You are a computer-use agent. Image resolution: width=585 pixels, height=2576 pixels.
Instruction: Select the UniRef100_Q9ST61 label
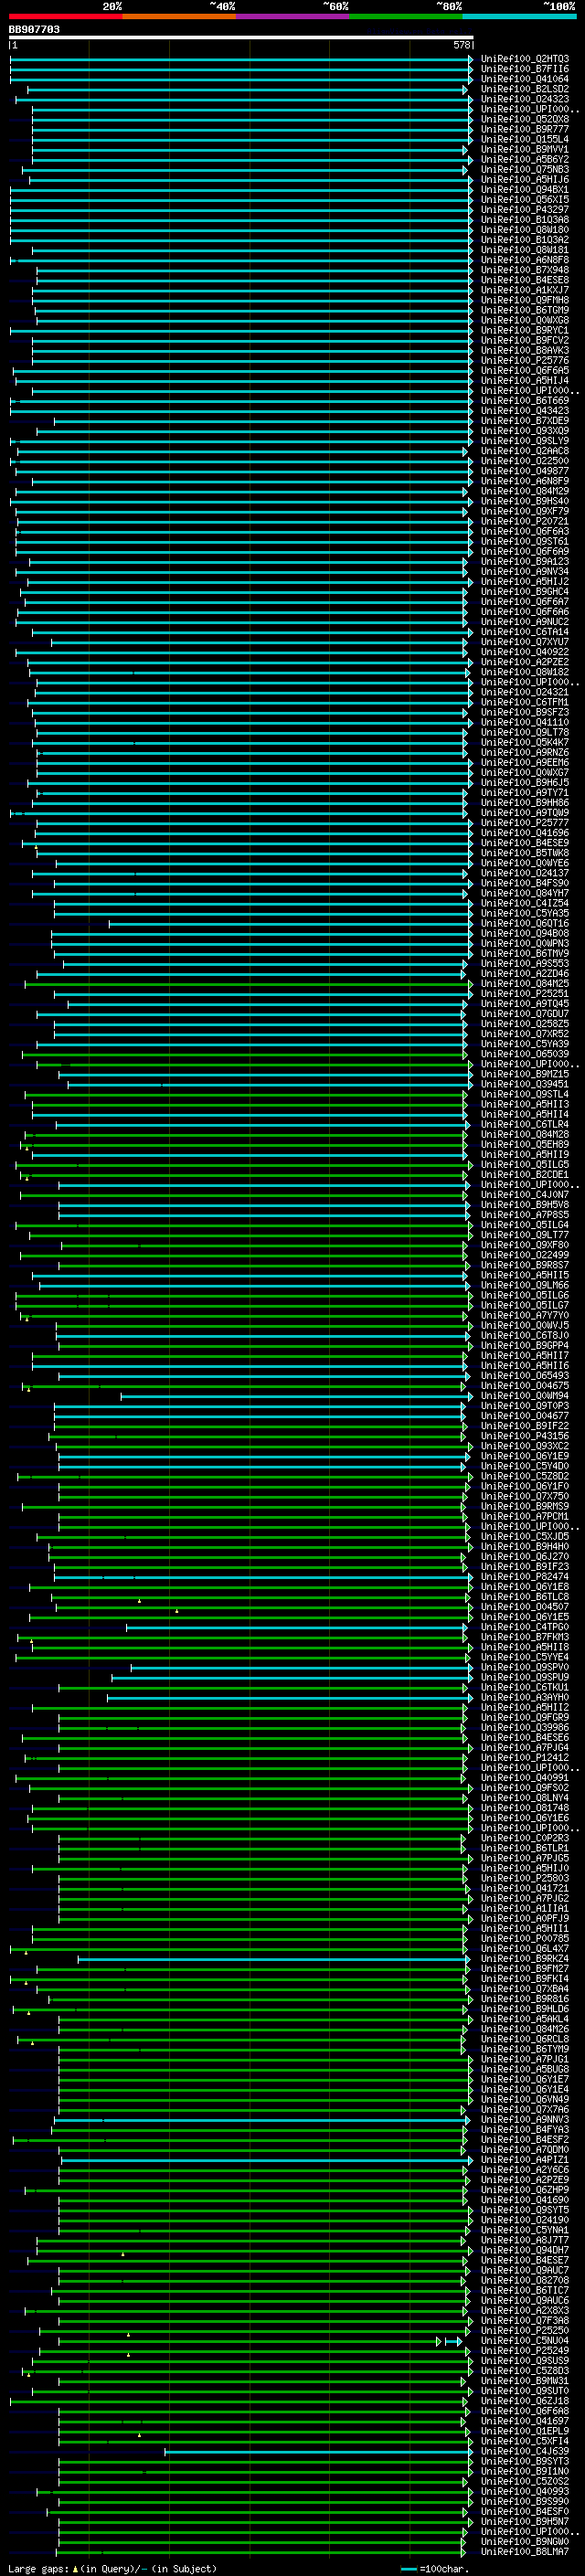[x=525, y=542]
